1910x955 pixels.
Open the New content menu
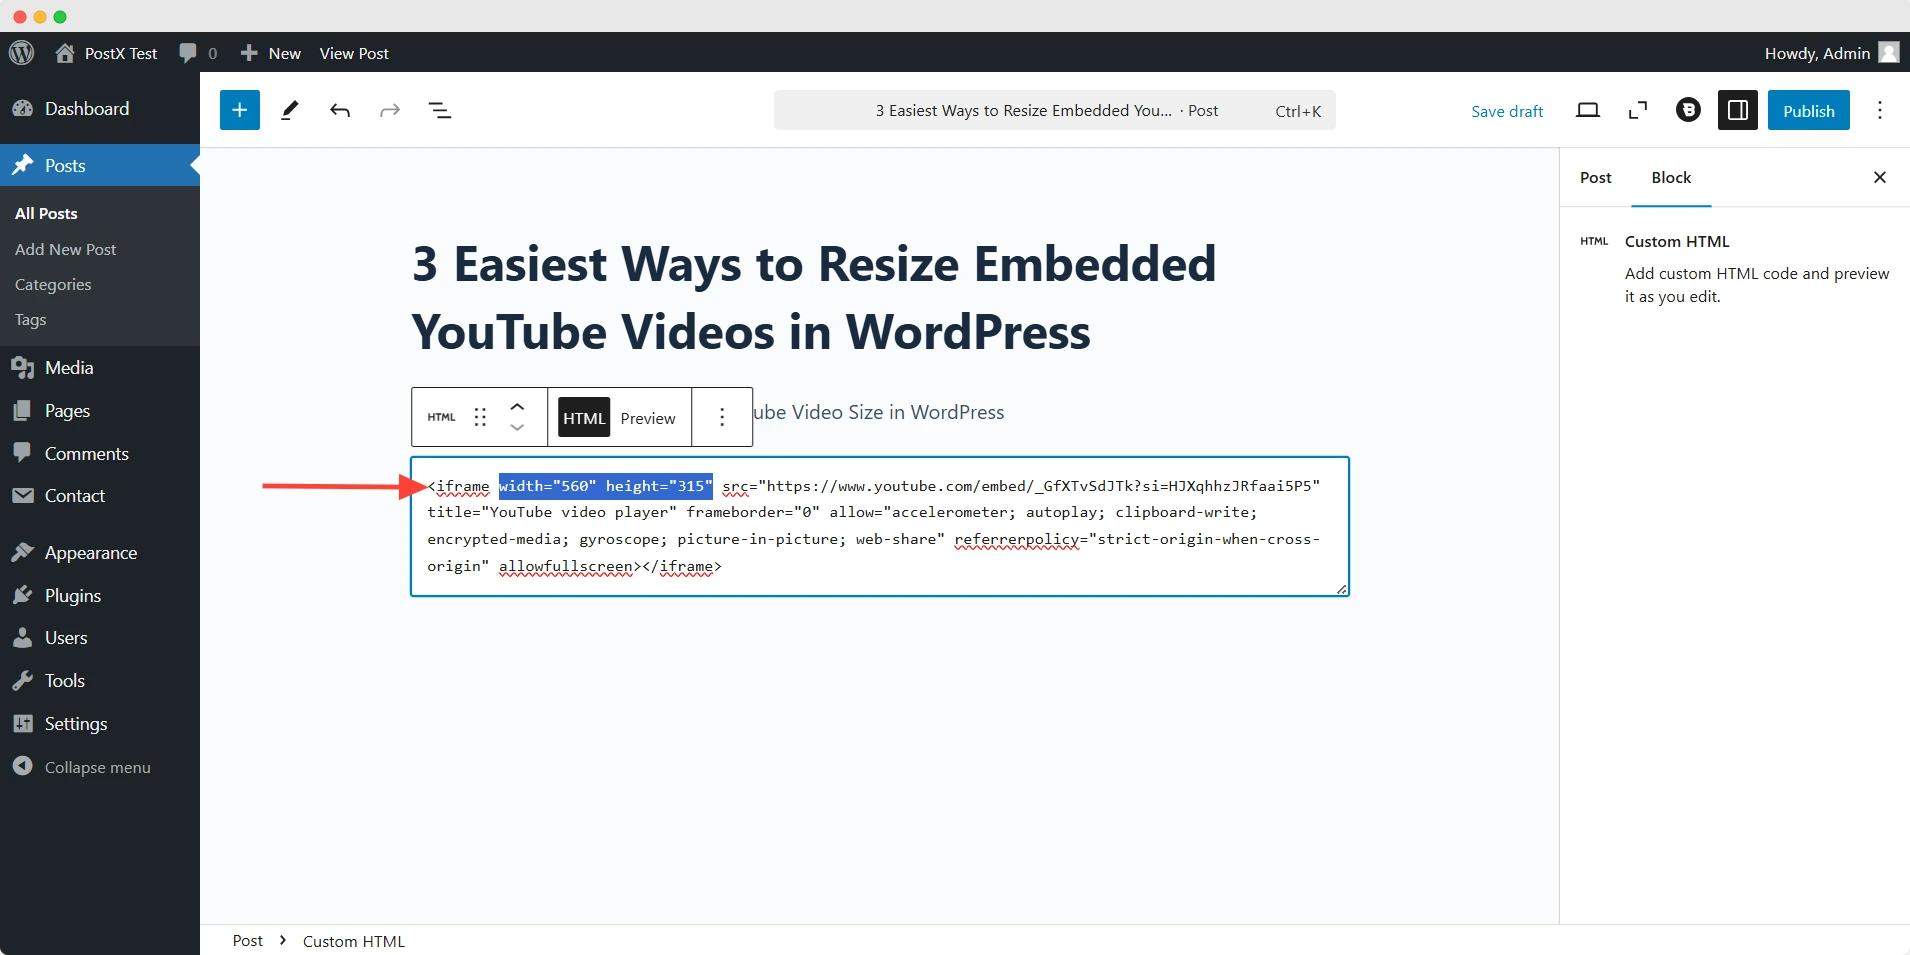pos(271,53)
